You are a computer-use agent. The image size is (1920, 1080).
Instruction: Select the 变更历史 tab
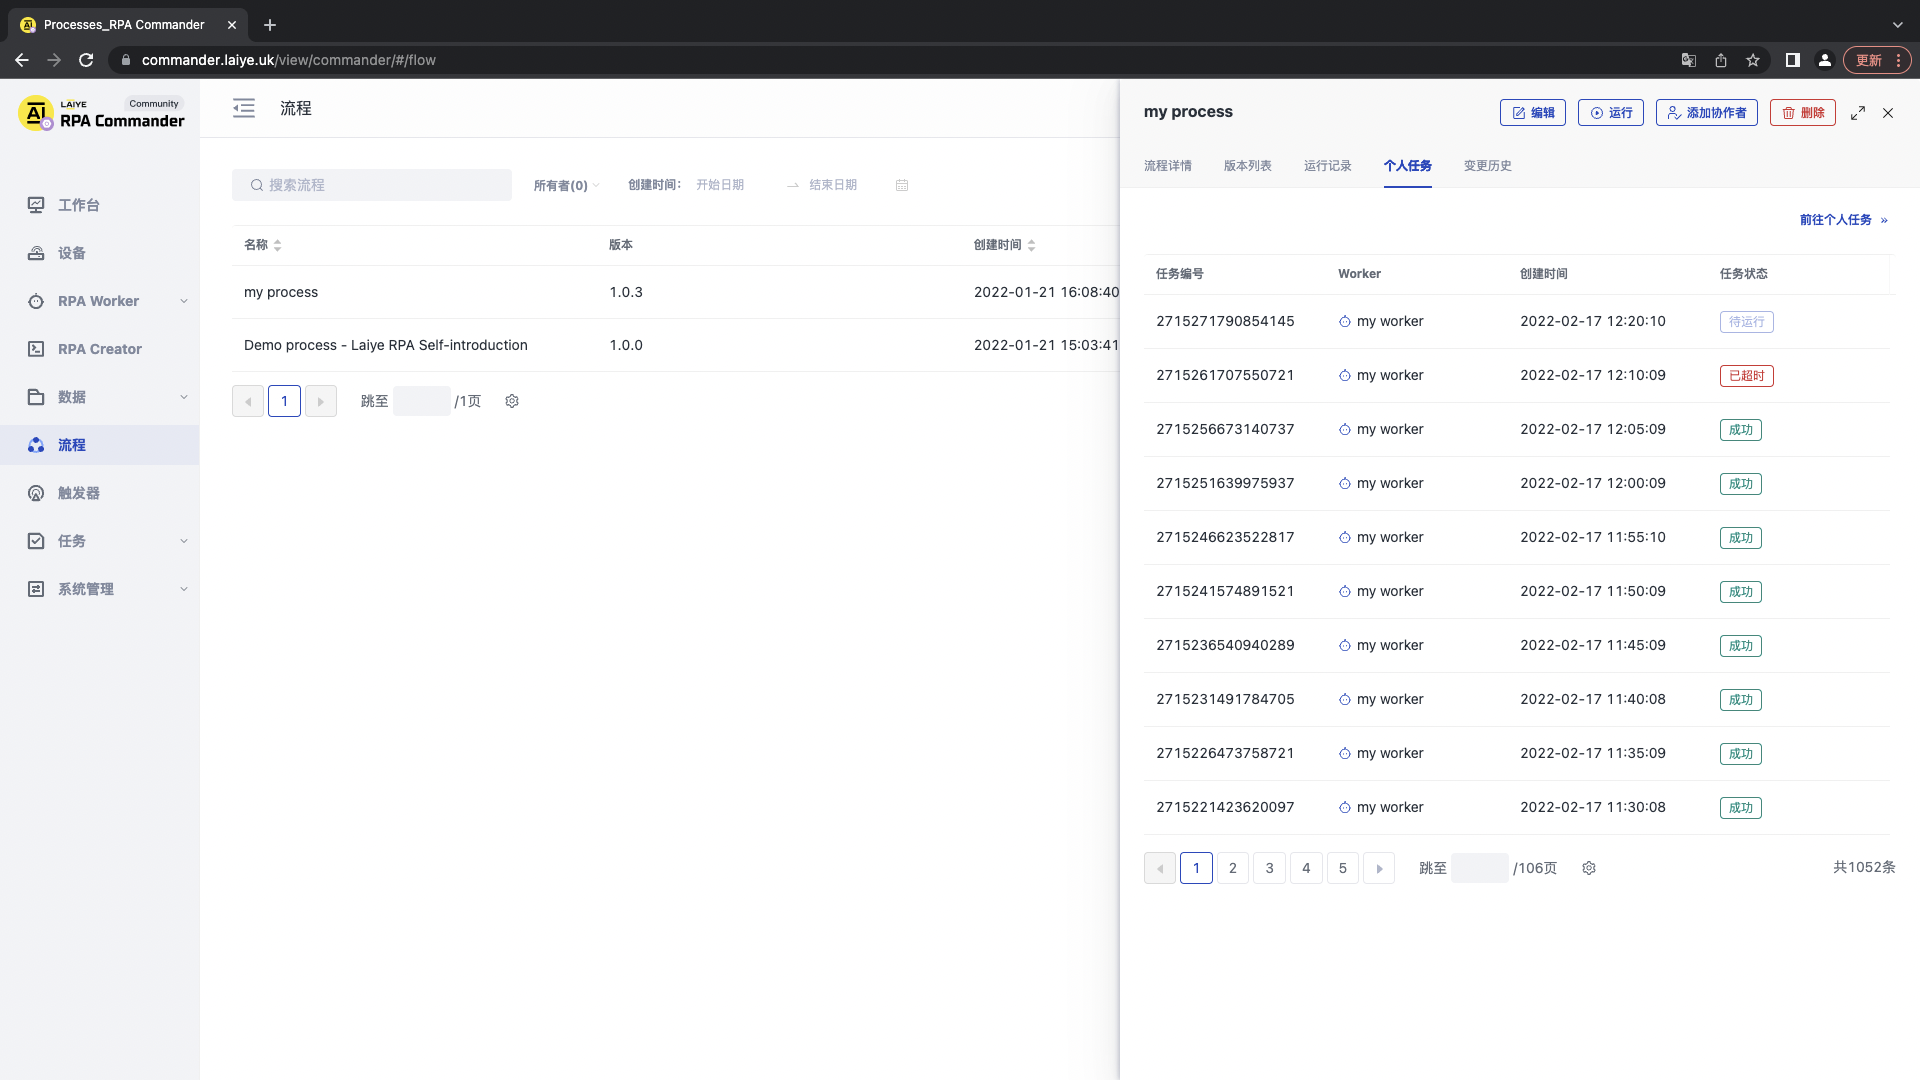1487,165
